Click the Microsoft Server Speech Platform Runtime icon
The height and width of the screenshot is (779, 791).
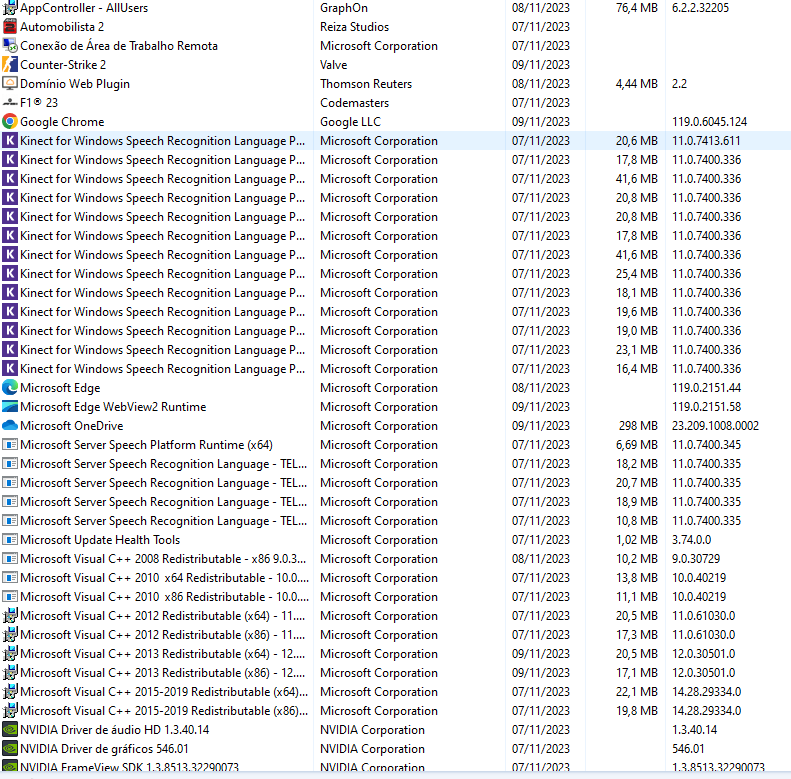click(10, 444)
